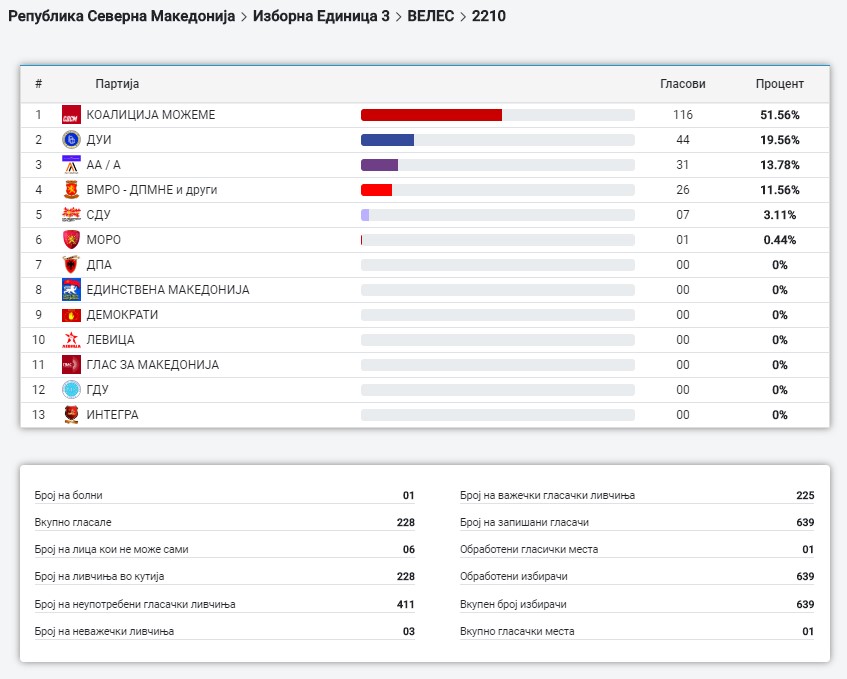The height and width of the screenshot is (679, 847).
Task: Click the ЛЕВИЦА star logo icon
Action: (71, 340)
